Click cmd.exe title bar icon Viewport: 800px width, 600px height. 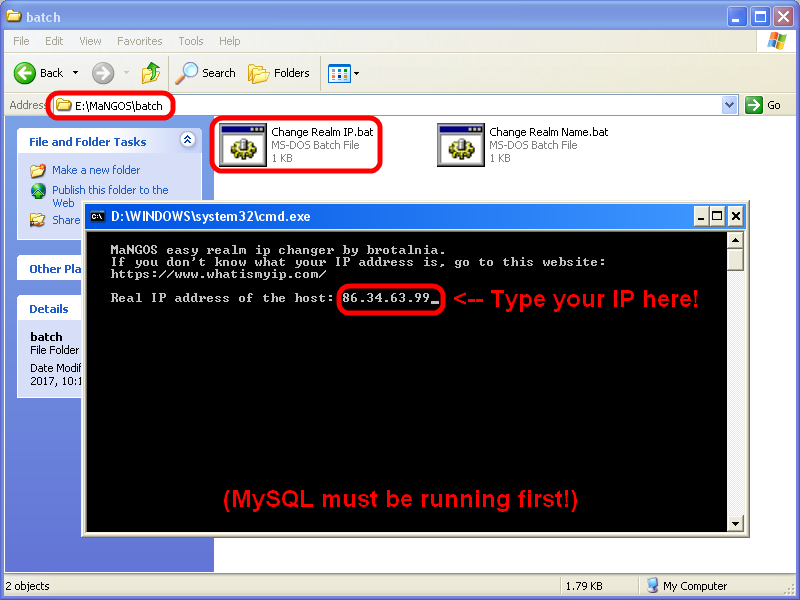(x=97, y=215)
